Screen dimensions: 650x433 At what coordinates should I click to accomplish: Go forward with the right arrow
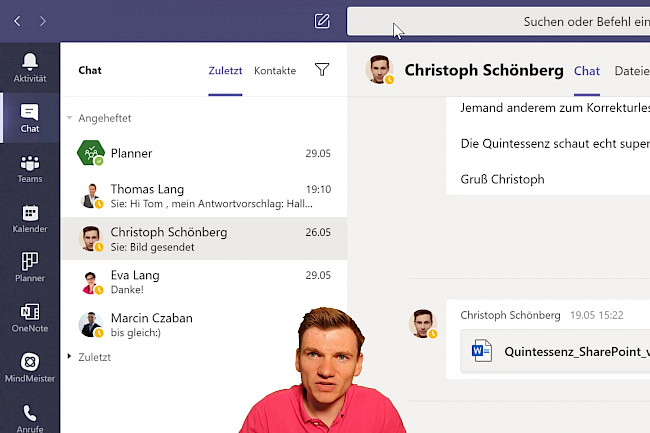point(43,21)
